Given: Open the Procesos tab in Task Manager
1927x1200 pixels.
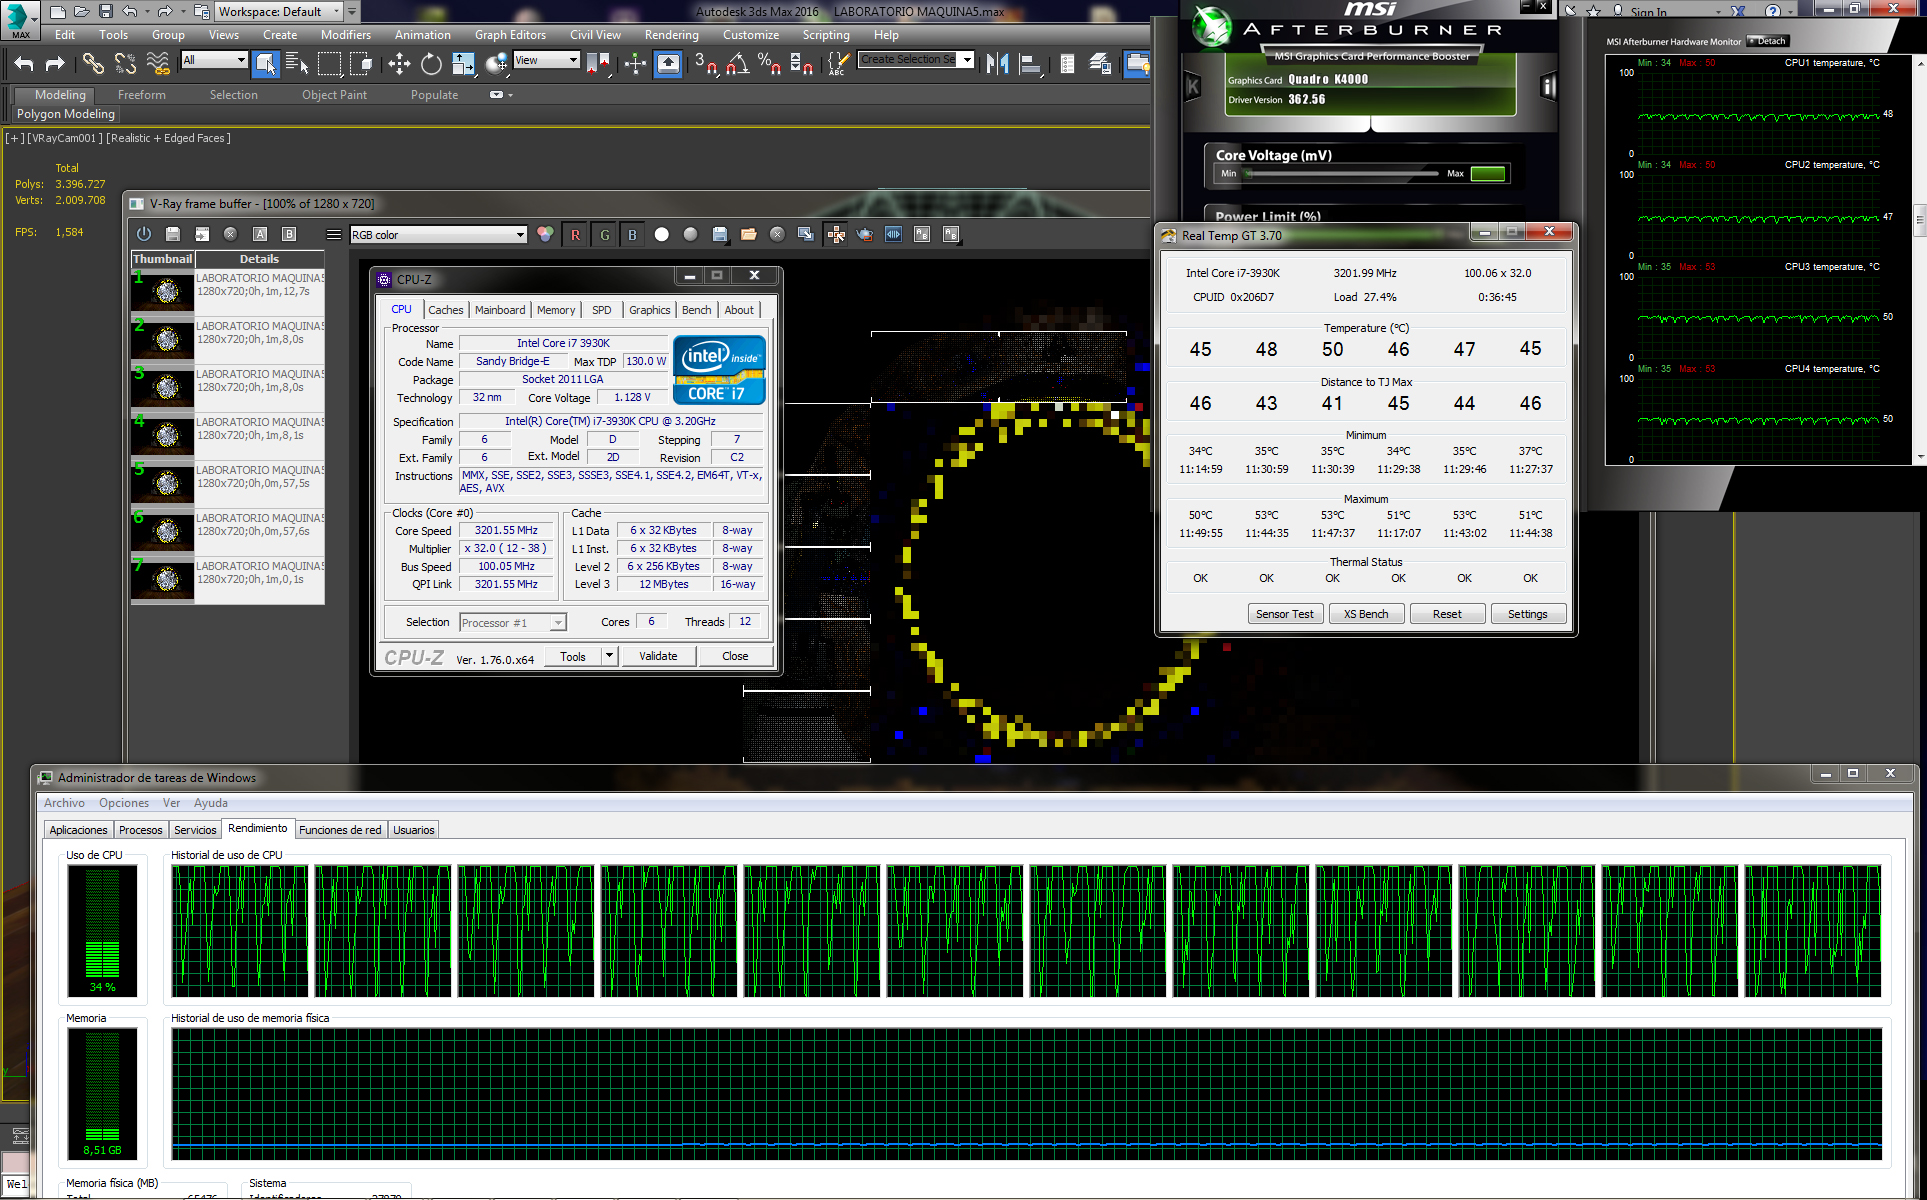Looking at the screenshot, I should 140,830.
